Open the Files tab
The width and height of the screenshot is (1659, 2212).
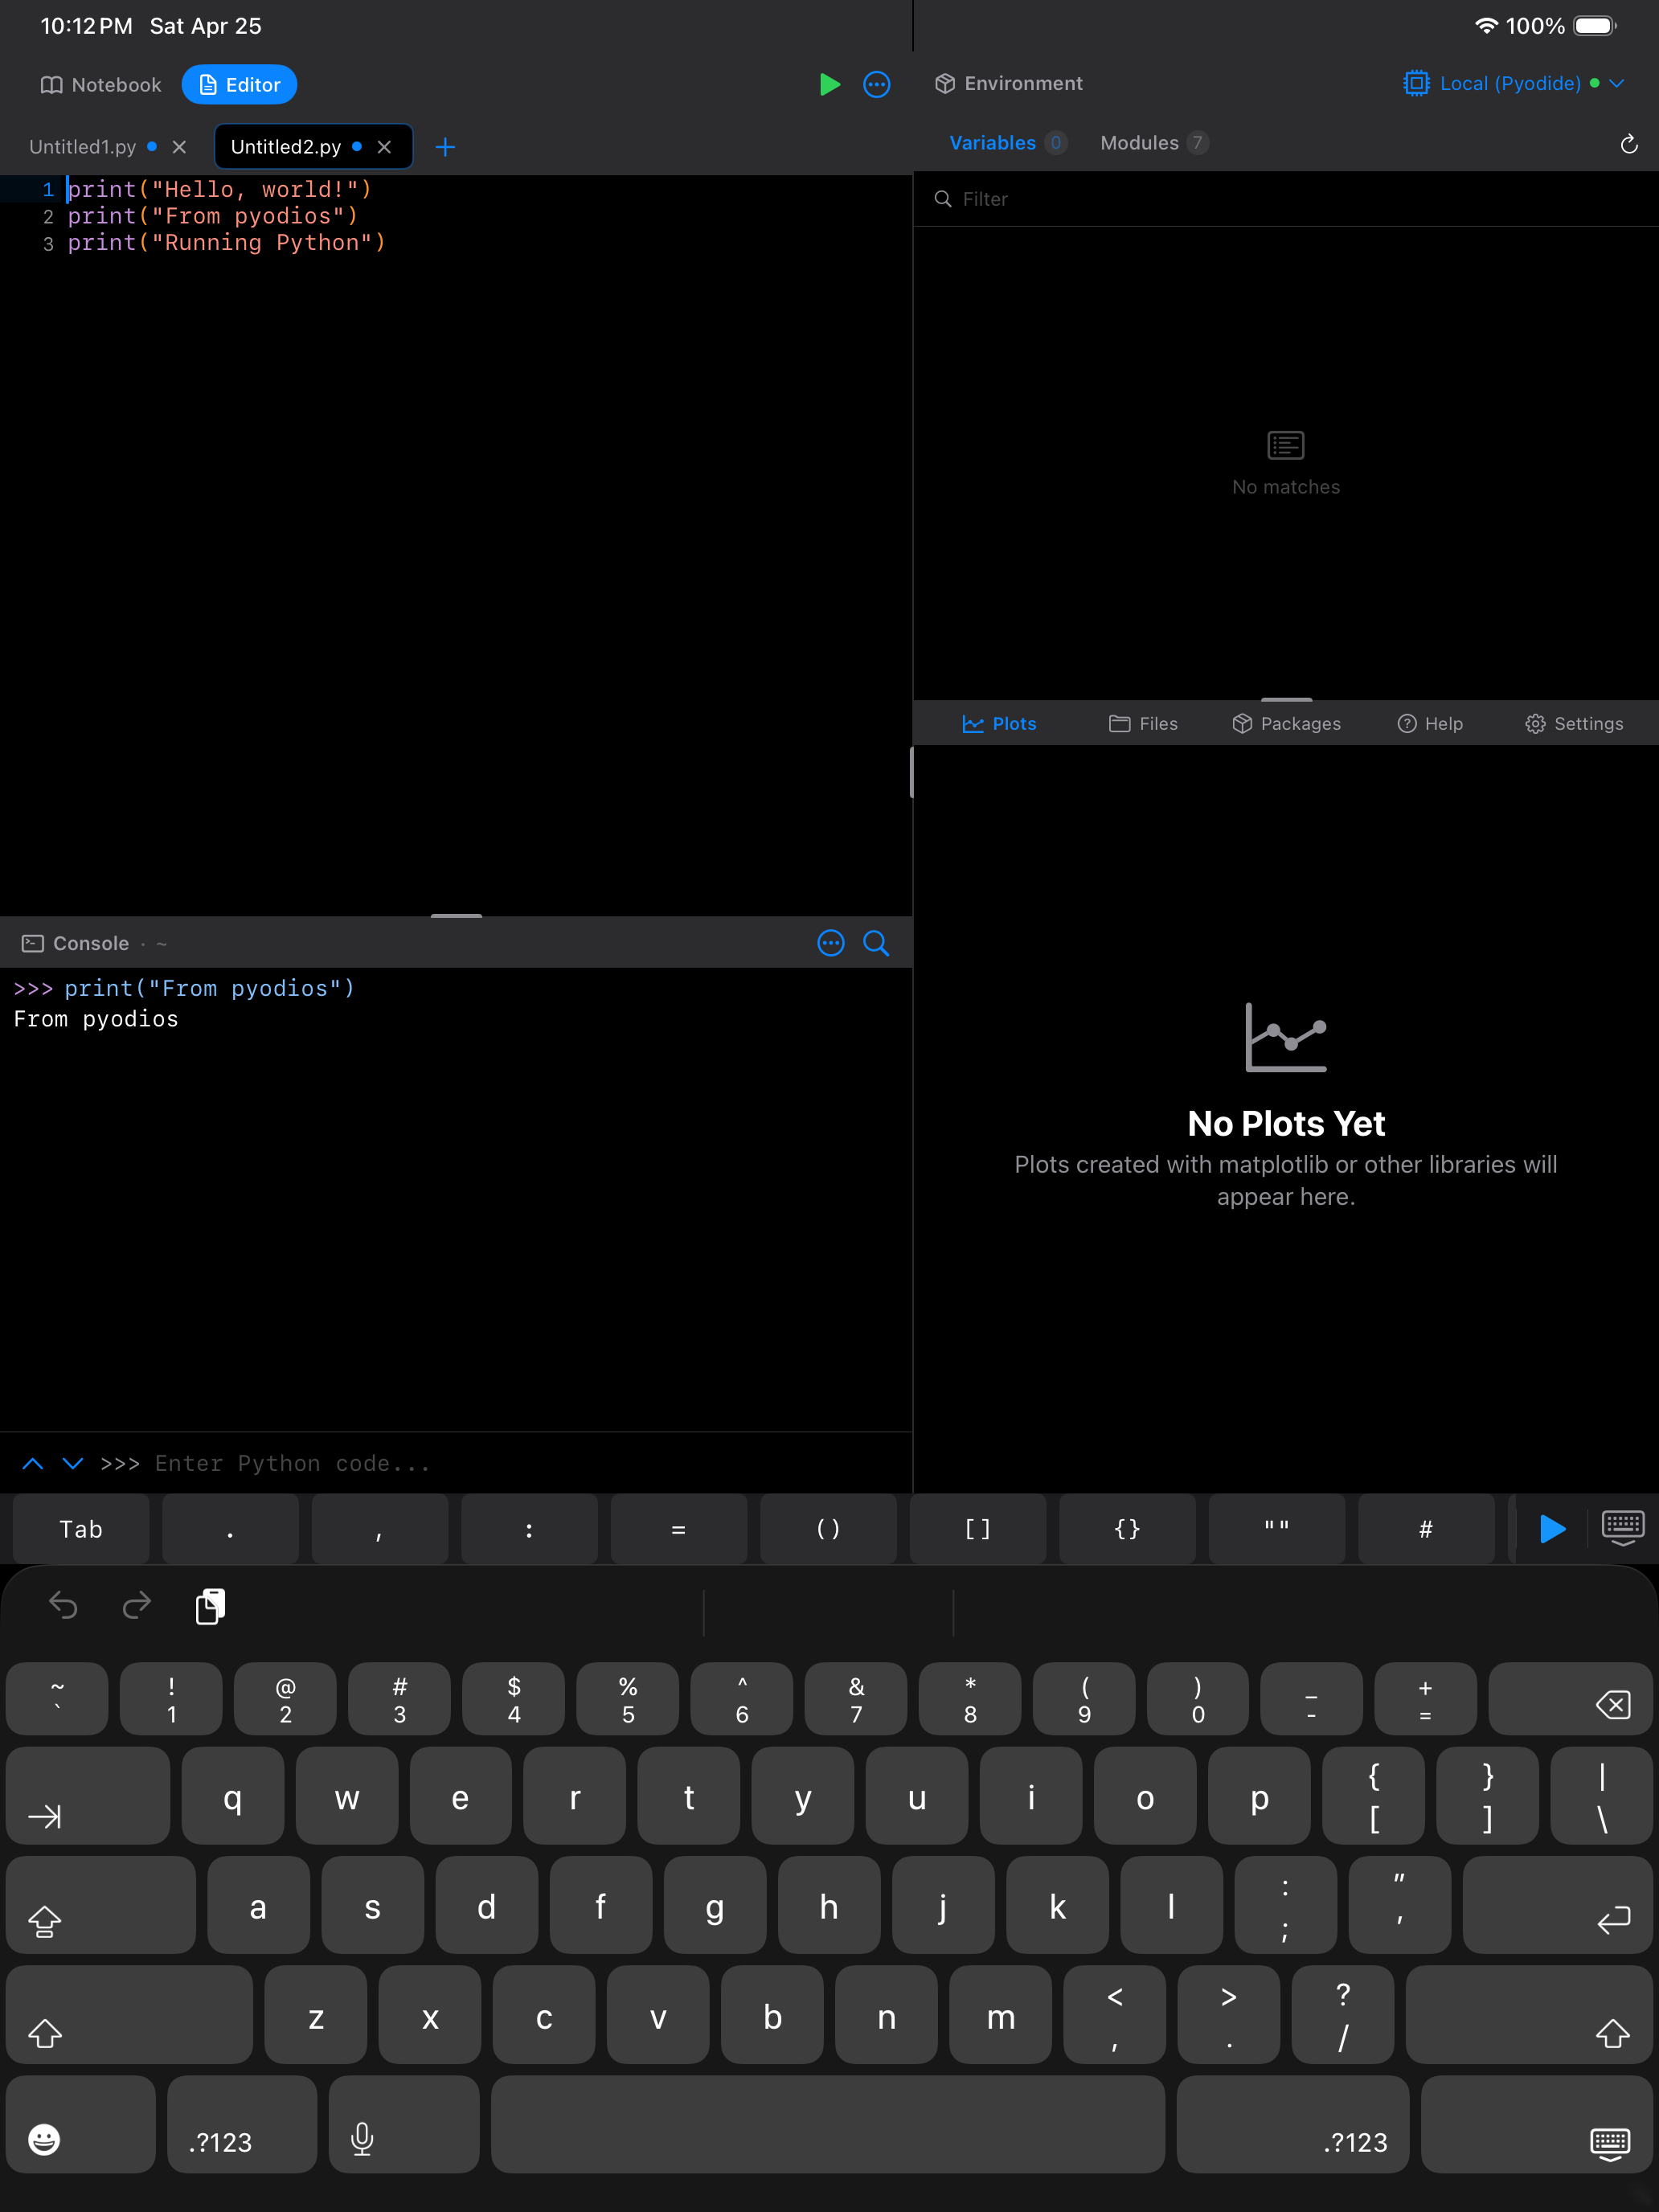point(1143,724)
